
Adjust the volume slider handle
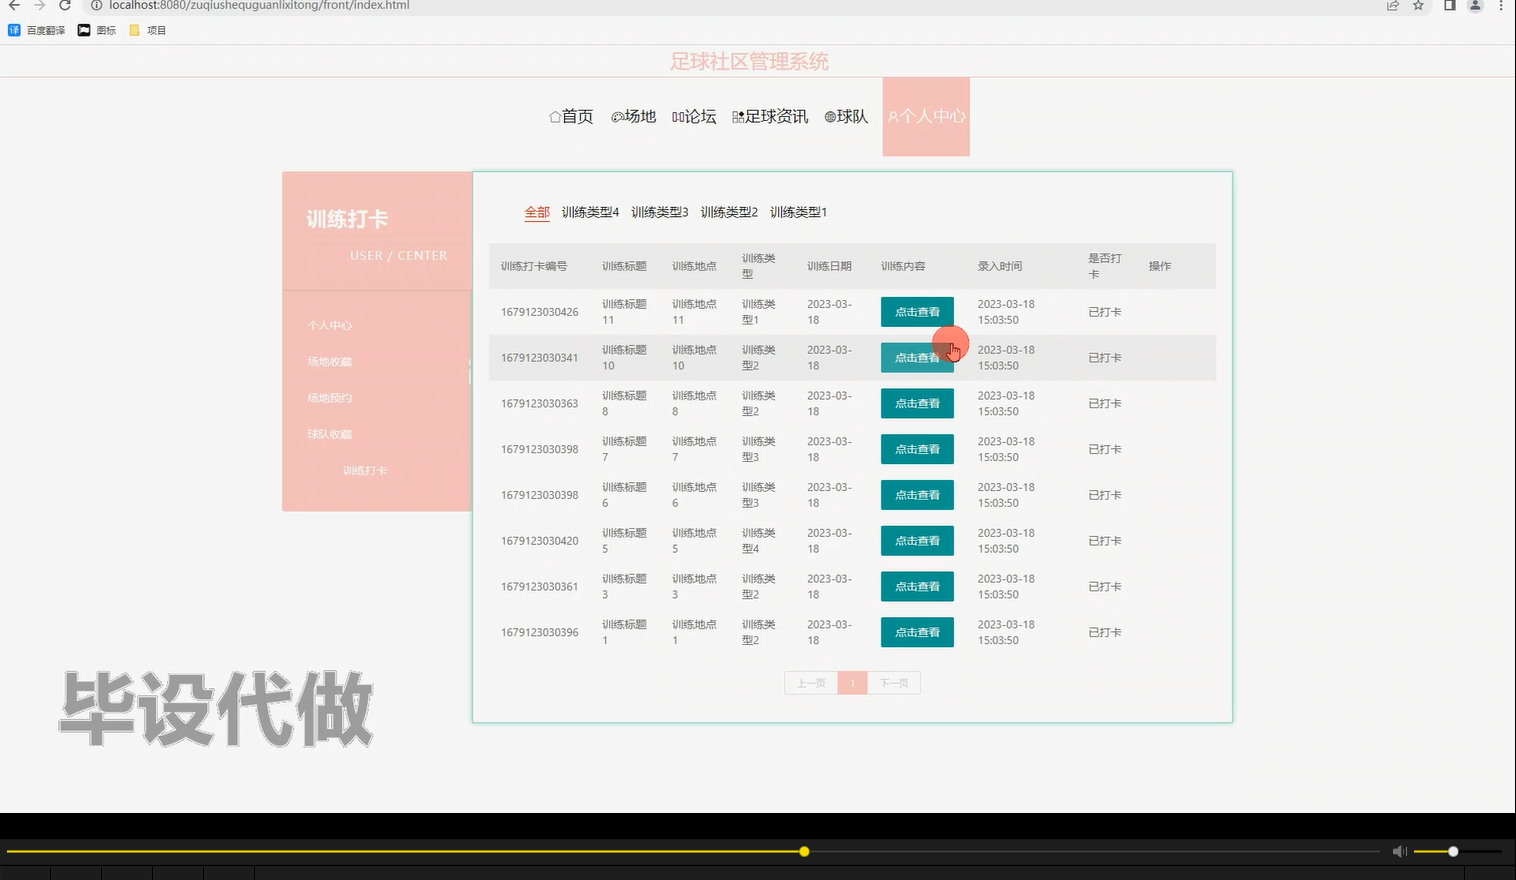coord(1453,851)
